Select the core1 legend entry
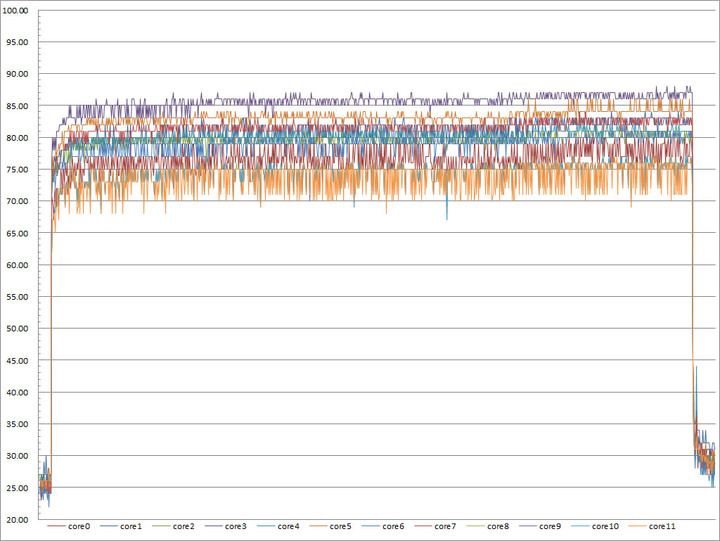720x541 pixels. 121,526
